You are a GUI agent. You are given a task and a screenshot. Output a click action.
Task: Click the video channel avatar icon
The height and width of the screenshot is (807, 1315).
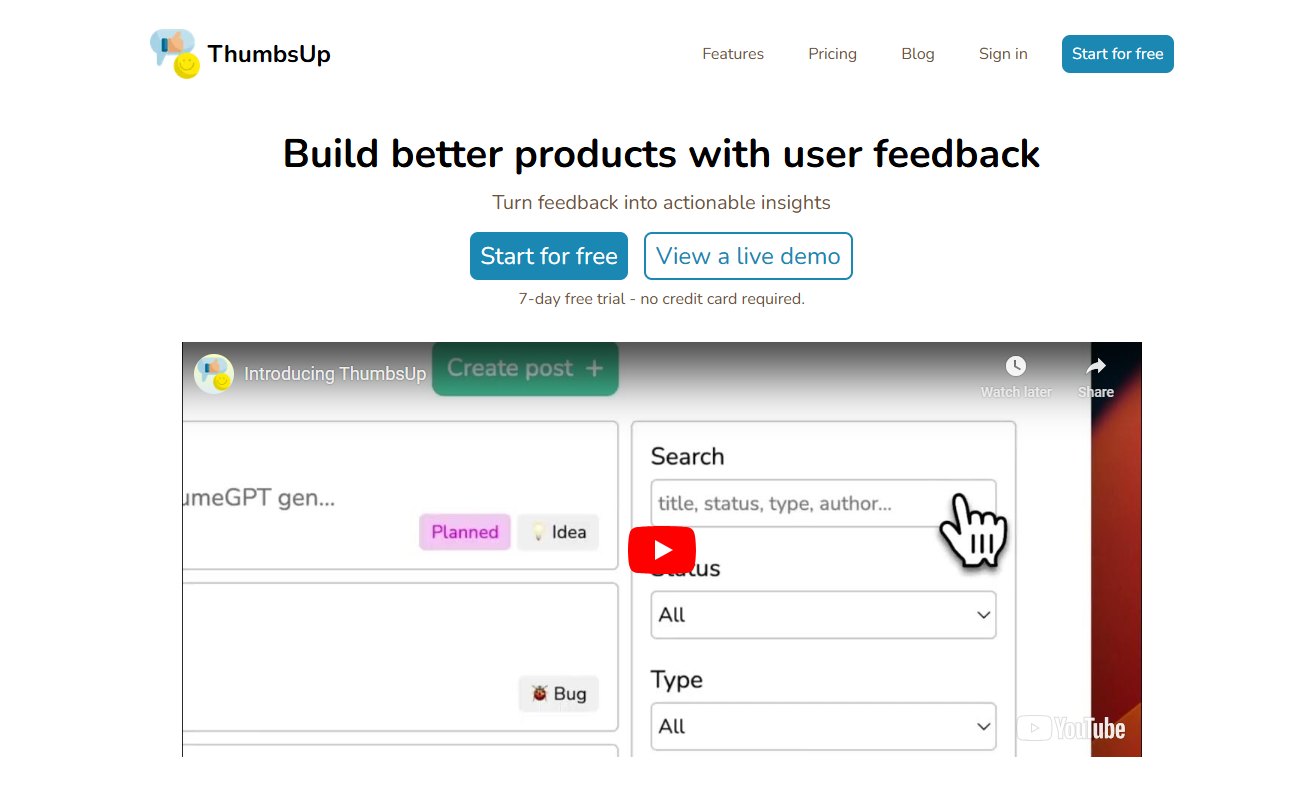(x=214, y=374)
